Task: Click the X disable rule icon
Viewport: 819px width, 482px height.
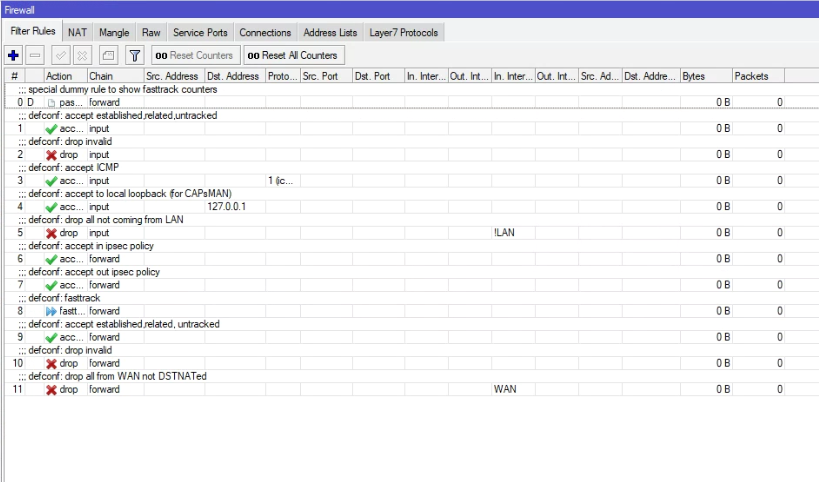Action: tap(83, 55)
